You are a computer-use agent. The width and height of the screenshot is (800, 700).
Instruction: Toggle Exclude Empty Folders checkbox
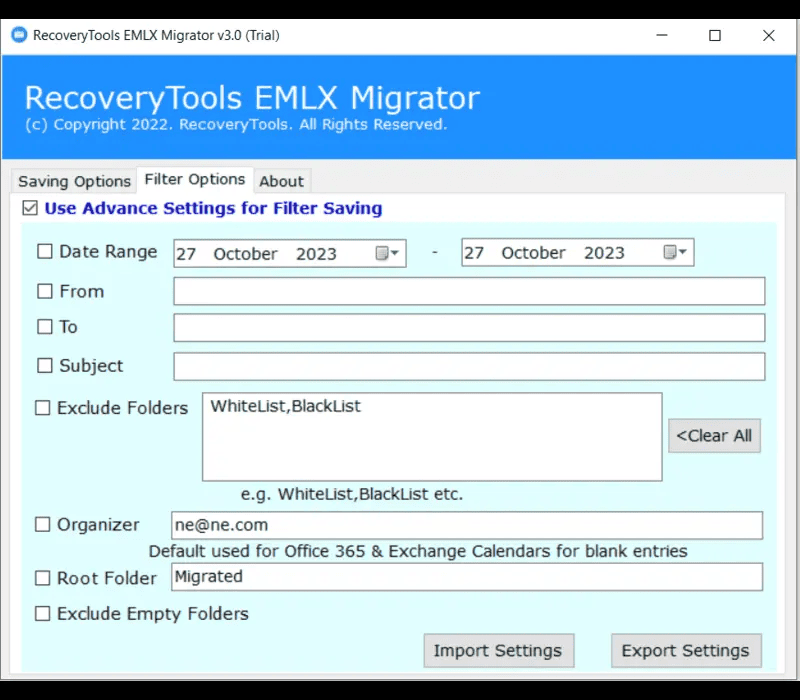pyautogui.click(x=42, y=613)
